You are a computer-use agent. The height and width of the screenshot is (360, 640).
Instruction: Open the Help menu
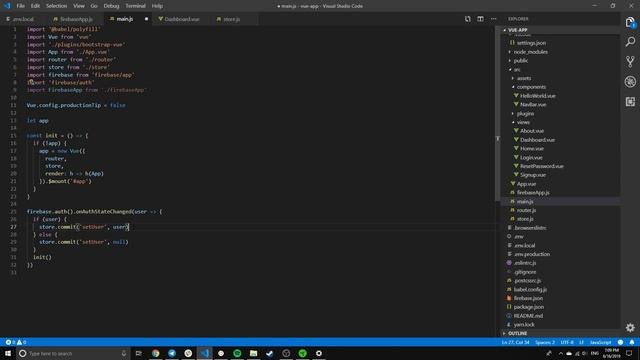pyautogui.click(x=157, y=6)
